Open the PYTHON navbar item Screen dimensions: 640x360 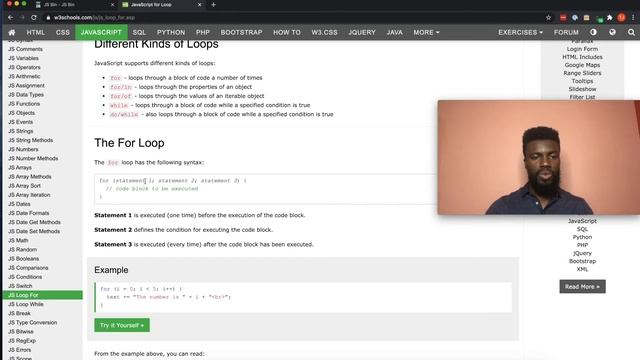(171, 32)
